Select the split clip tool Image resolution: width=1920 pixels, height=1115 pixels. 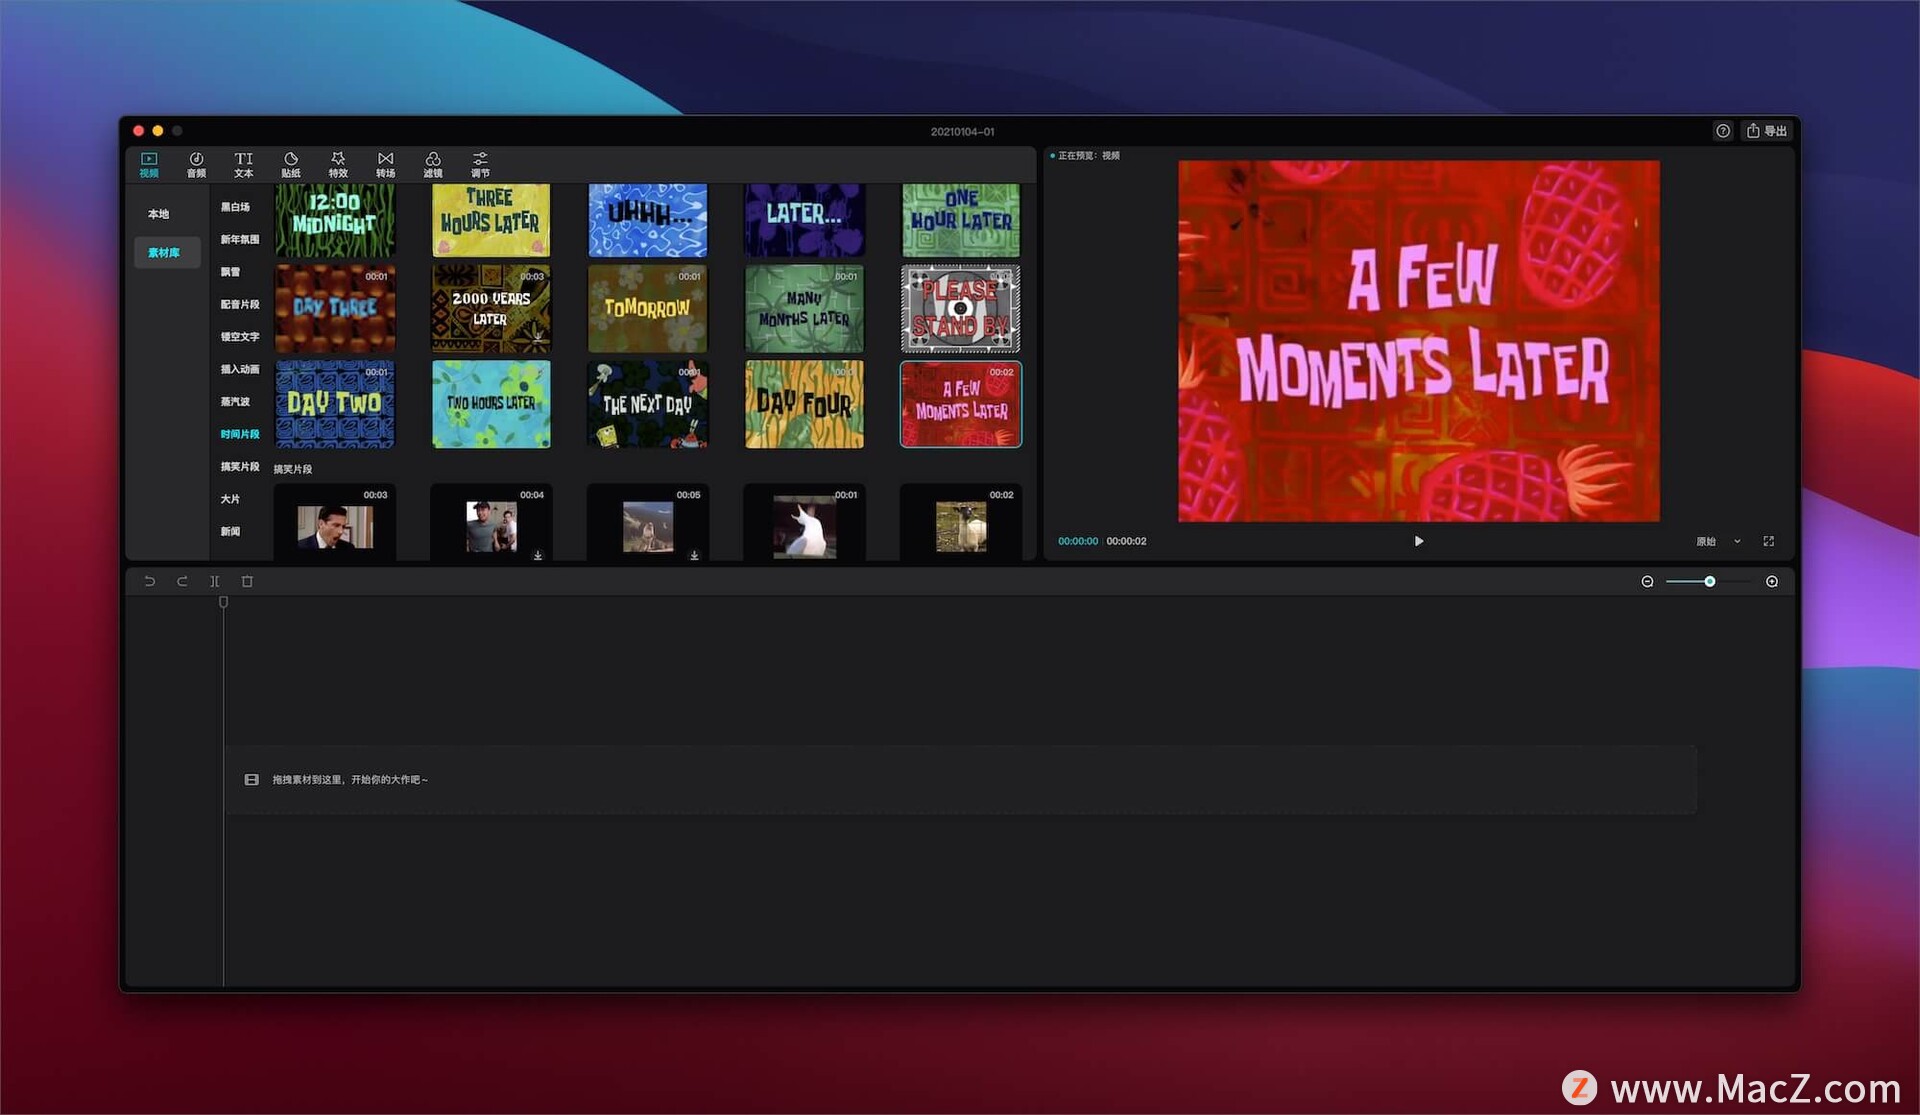pyautogui.click(x=214, y=581)
